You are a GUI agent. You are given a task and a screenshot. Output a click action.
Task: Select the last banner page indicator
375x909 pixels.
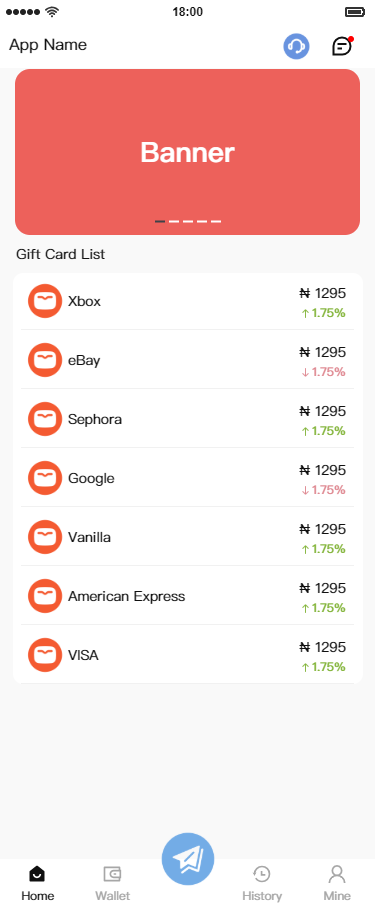(x=216, y=221)
